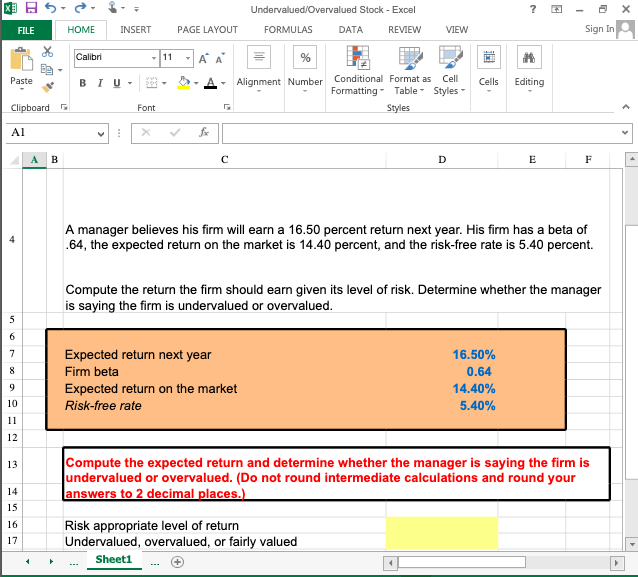Toggle touch/mouse mode icon
Image resolution: width=638 pixels, height=577 pixels.
(113, 8)
